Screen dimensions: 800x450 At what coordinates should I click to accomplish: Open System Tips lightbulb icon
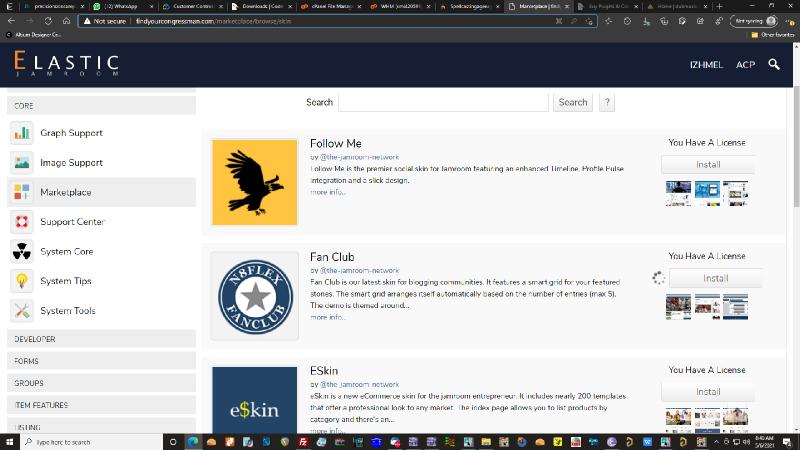22,281
